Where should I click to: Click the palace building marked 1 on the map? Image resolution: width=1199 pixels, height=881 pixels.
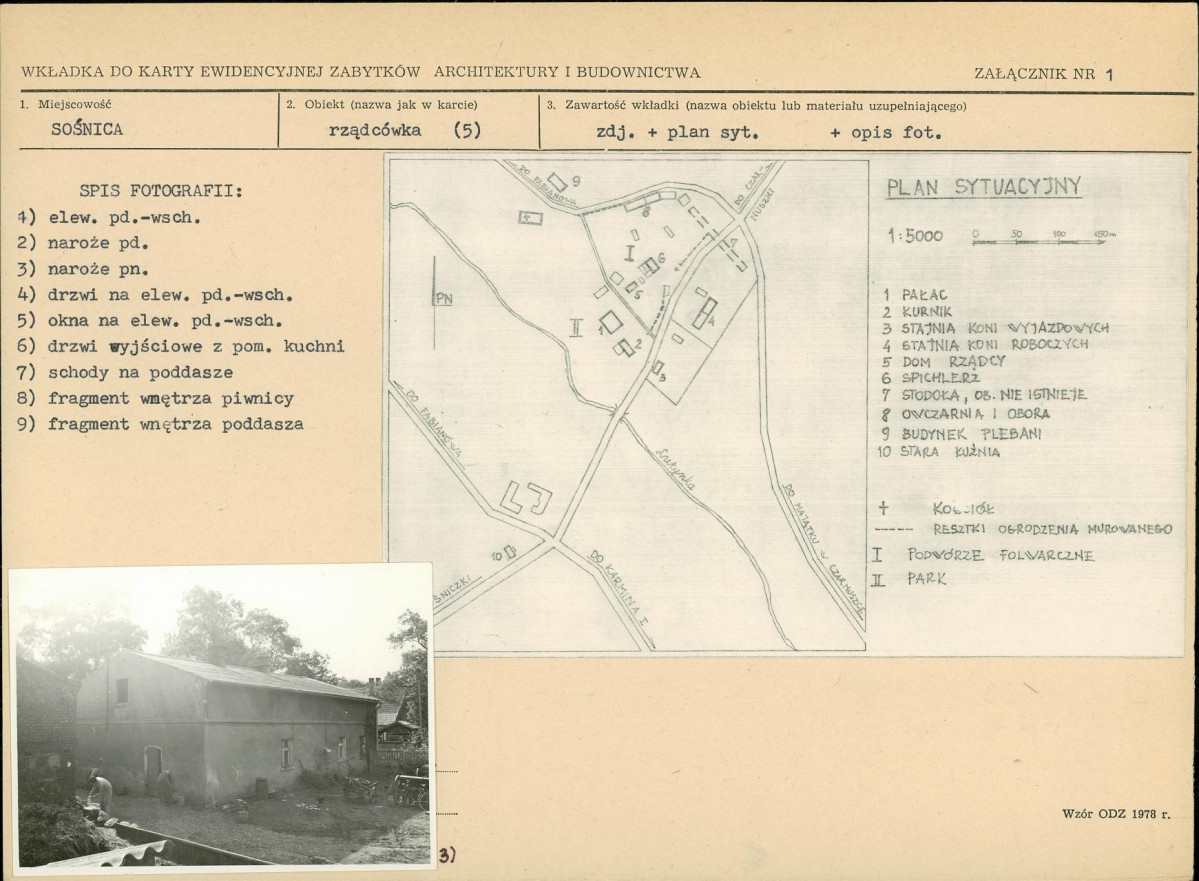pos(609,322)
